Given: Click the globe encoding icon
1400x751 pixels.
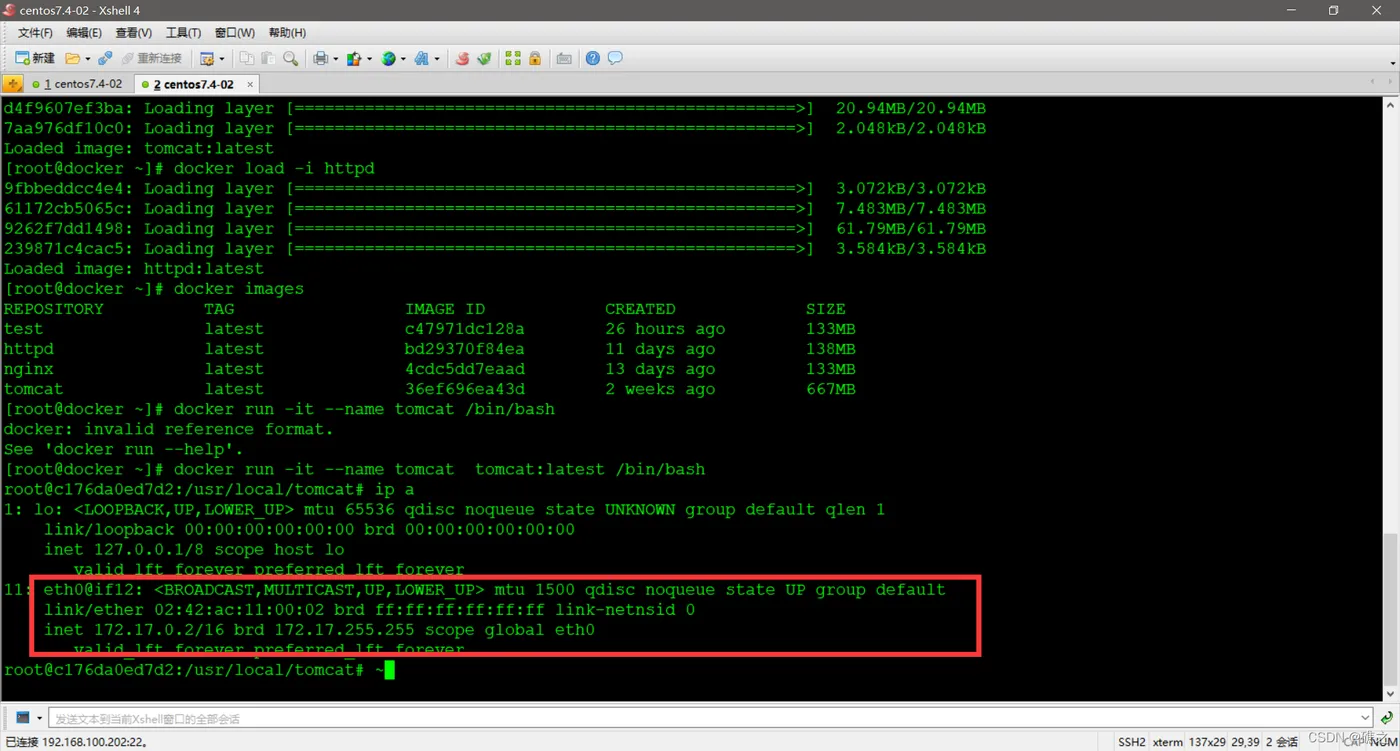Looking at the screenshot, I should pyautogui.click(x=388, y=59).
